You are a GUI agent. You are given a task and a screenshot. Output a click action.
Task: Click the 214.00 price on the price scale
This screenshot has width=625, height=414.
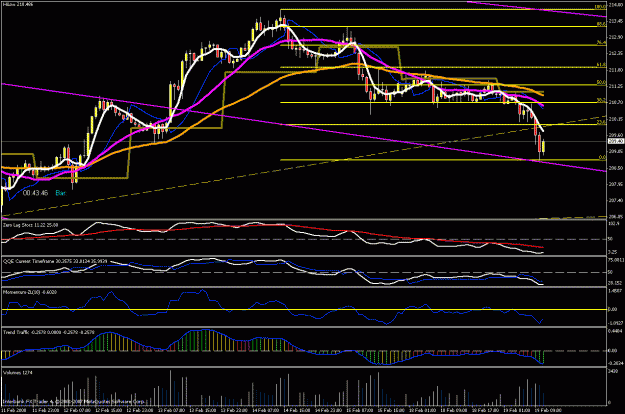coord(615,4)
